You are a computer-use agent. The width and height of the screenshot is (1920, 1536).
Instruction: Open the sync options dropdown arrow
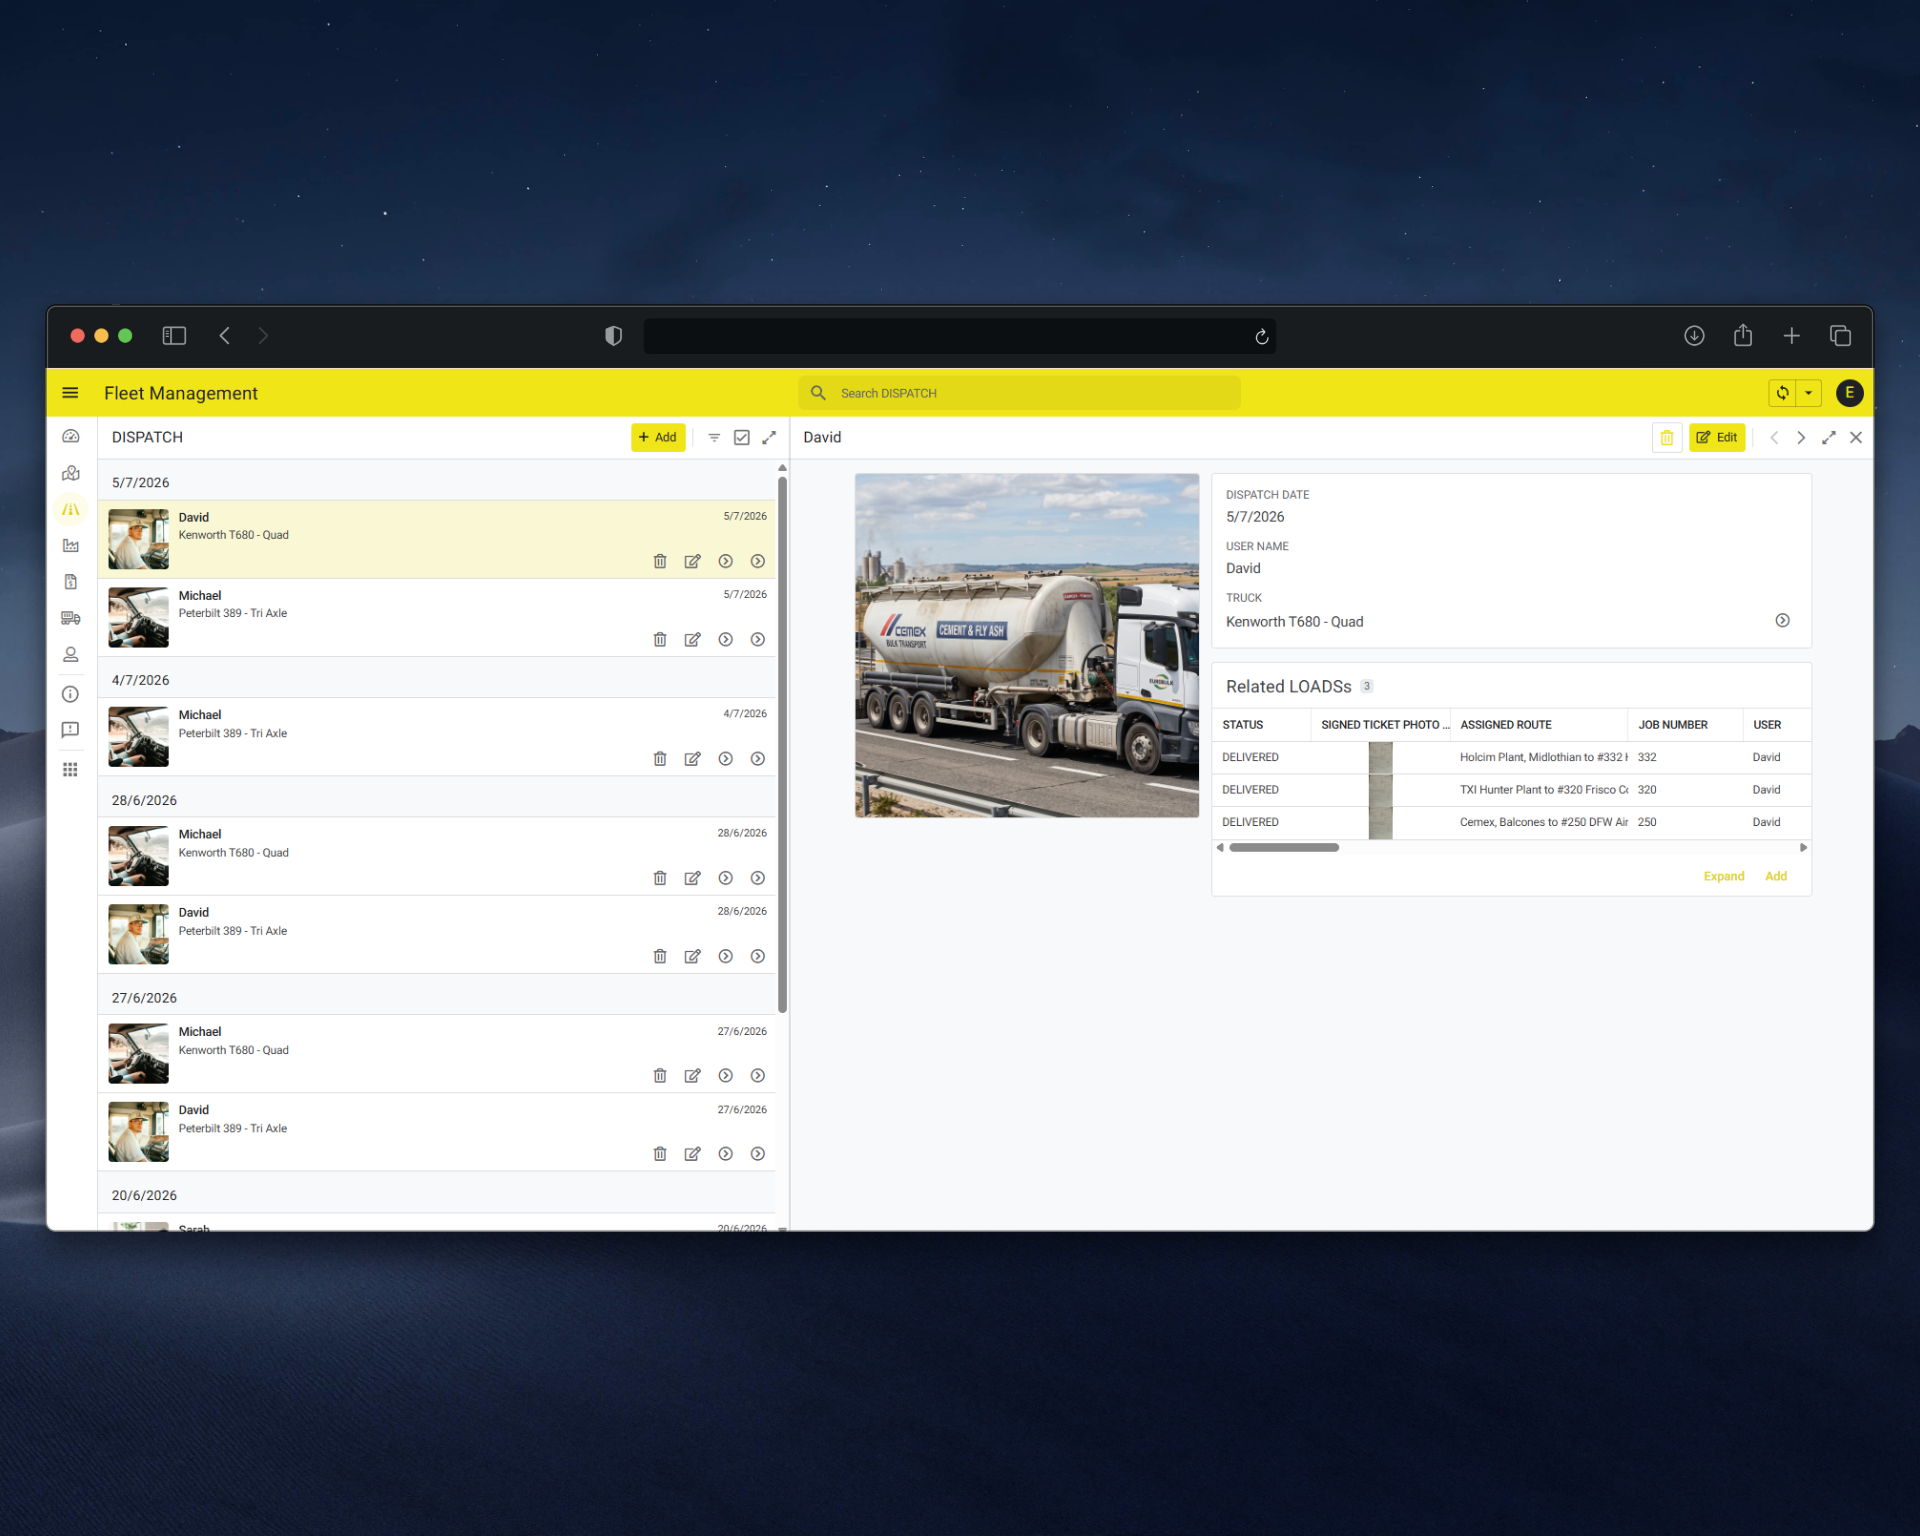click(x=1808, y=393)
